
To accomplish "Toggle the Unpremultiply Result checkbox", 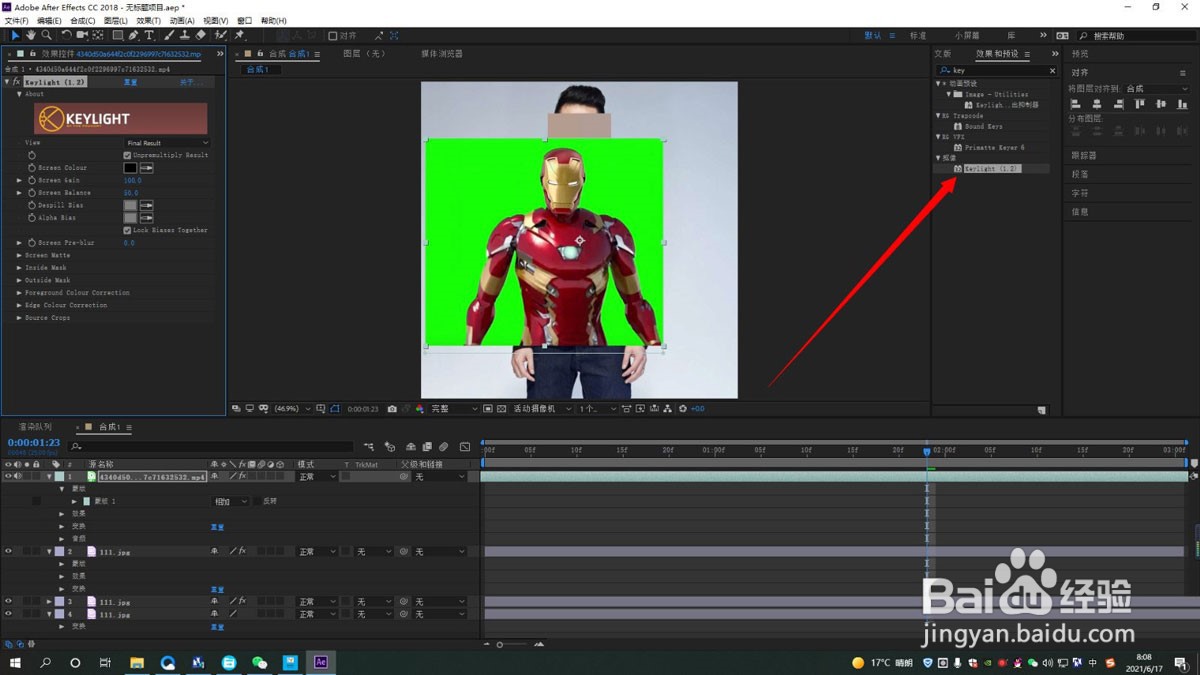I will point(127,155).
